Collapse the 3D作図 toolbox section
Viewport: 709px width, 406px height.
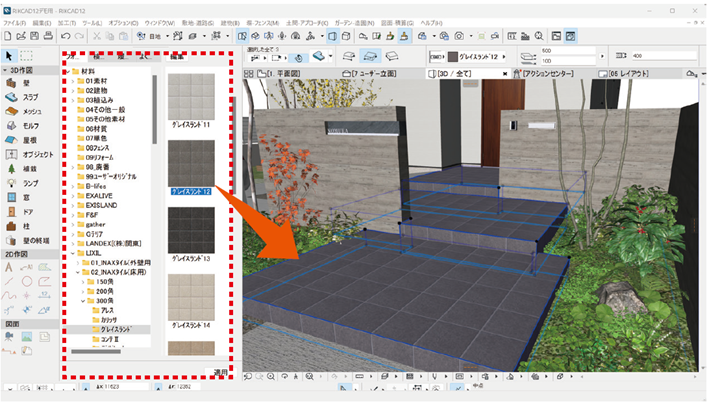point(20,72)
